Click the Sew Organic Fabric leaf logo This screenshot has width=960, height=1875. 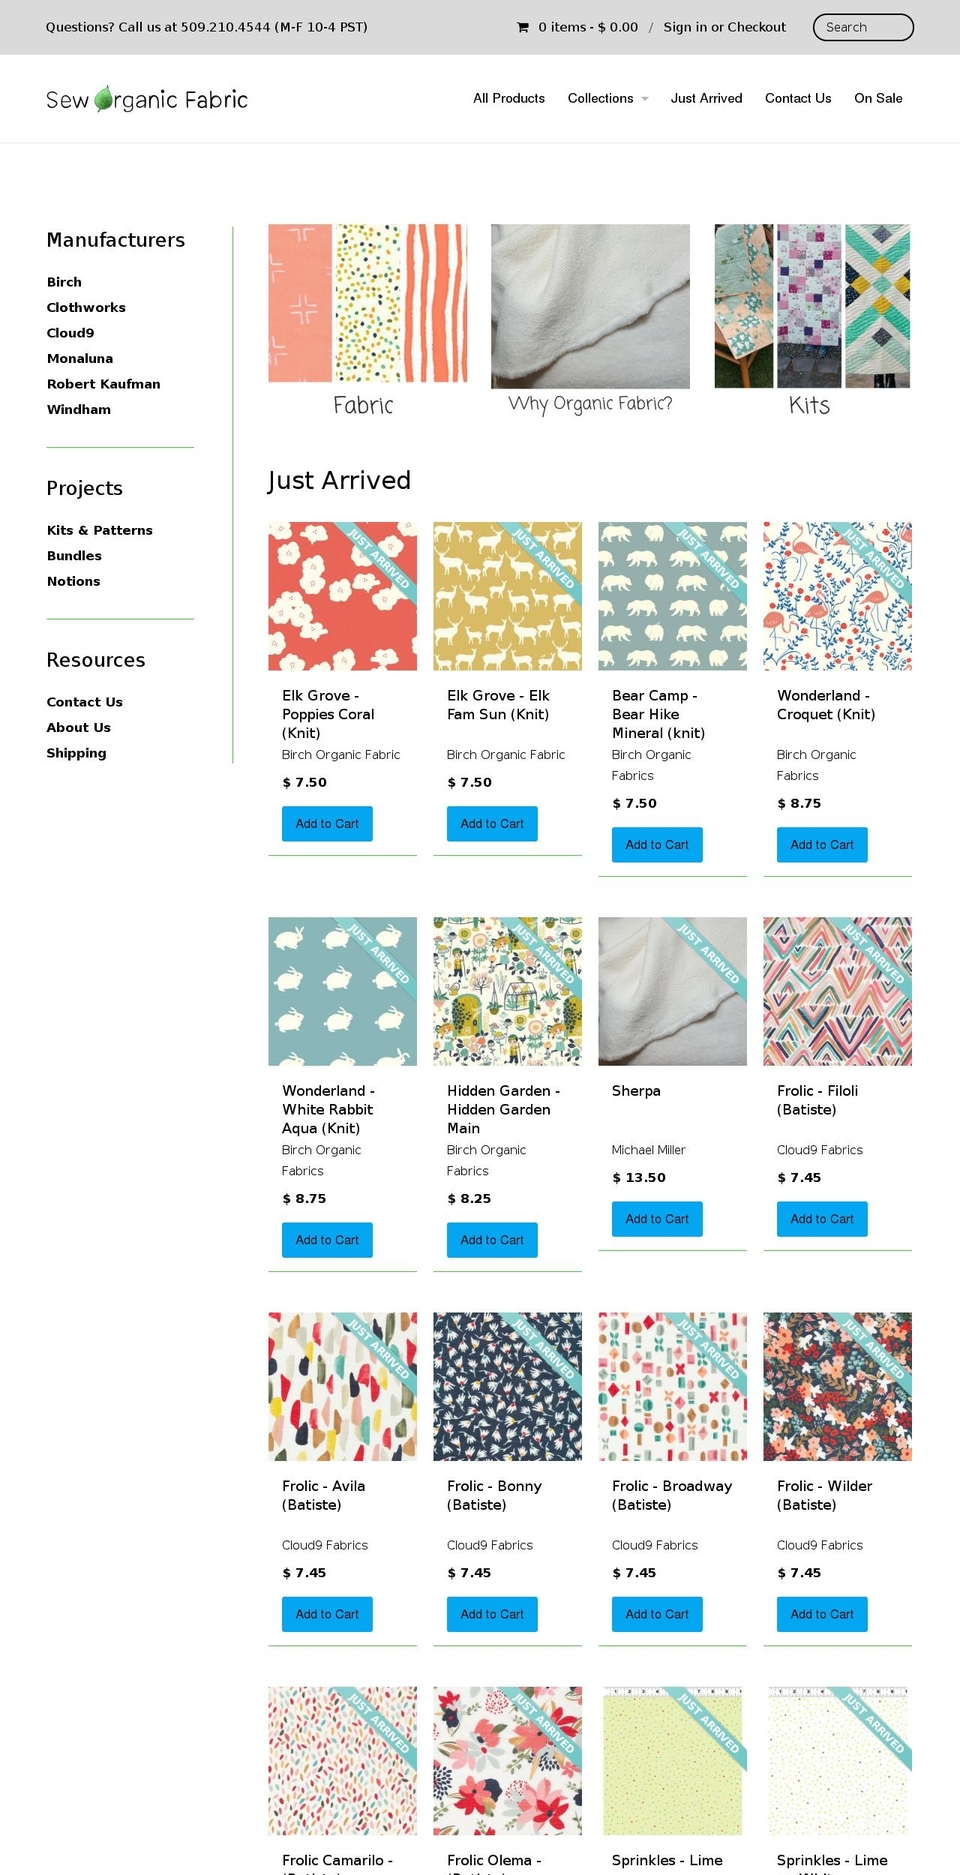coord(105,97)
